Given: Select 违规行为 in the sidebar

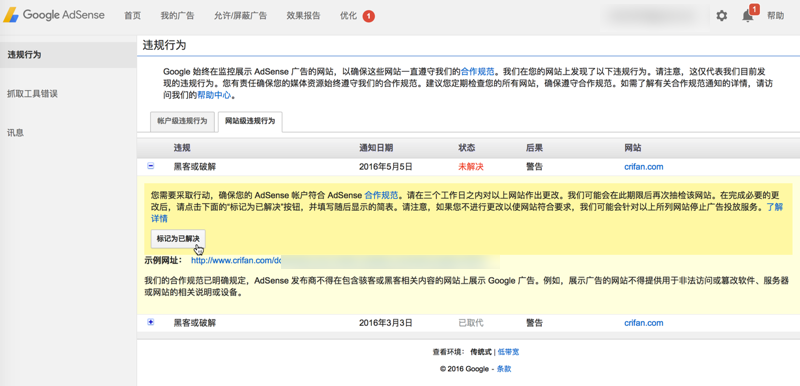Looking at the screenshot, I should 68,55.
